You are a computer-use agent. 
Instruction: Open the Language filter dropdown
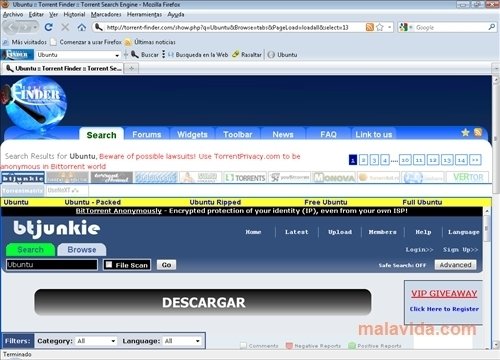click(183, 341)
